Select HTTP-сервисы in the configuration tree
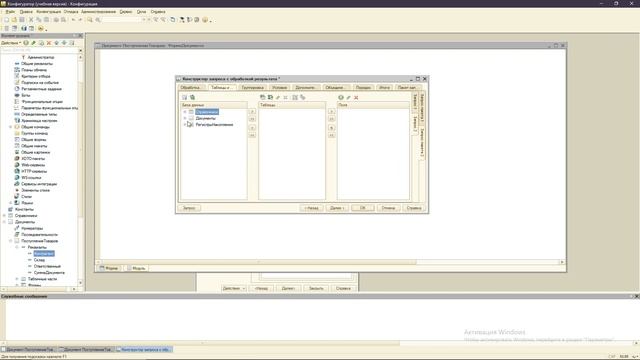Viewport: 640px width, 360px height. (34, 171)
